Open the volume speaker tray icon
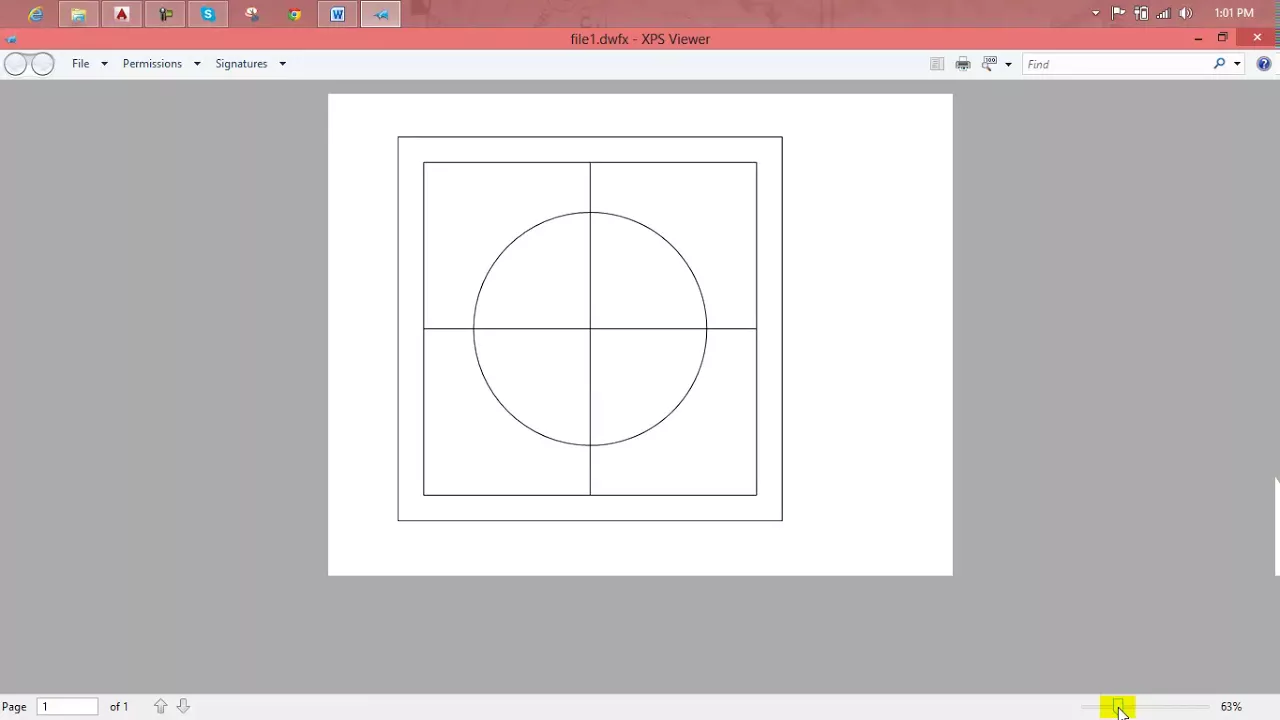Image resolution: width=1280 pixels, height=720 pixels. coord(1186,13)
